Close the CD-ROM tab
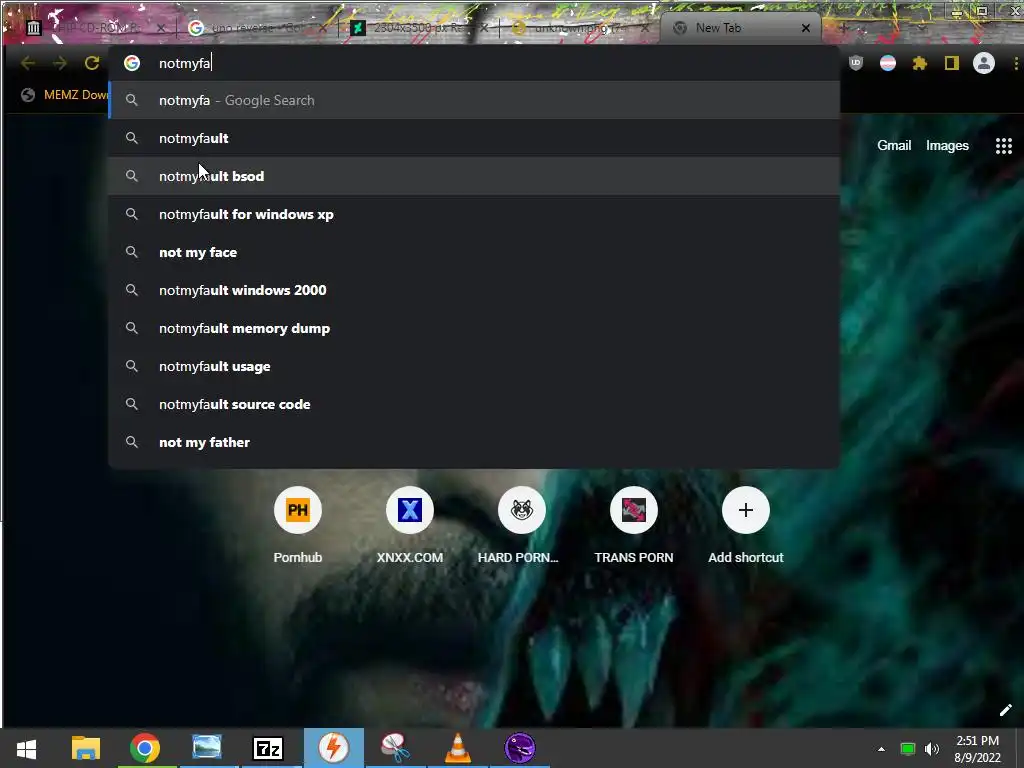 pos(161,28)
